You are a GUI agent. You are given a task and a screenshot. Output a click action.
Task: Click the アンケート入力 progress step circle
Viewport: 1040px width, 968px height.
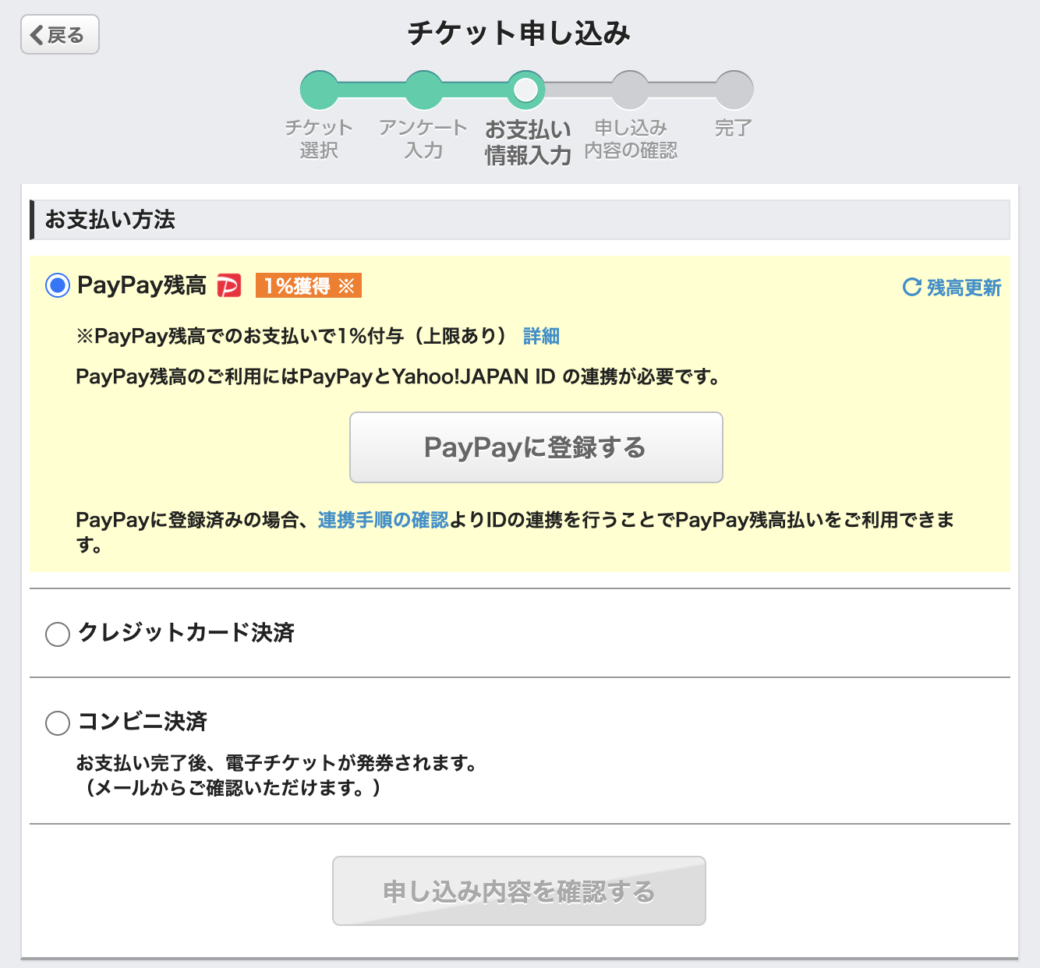(x=423, y=90)
